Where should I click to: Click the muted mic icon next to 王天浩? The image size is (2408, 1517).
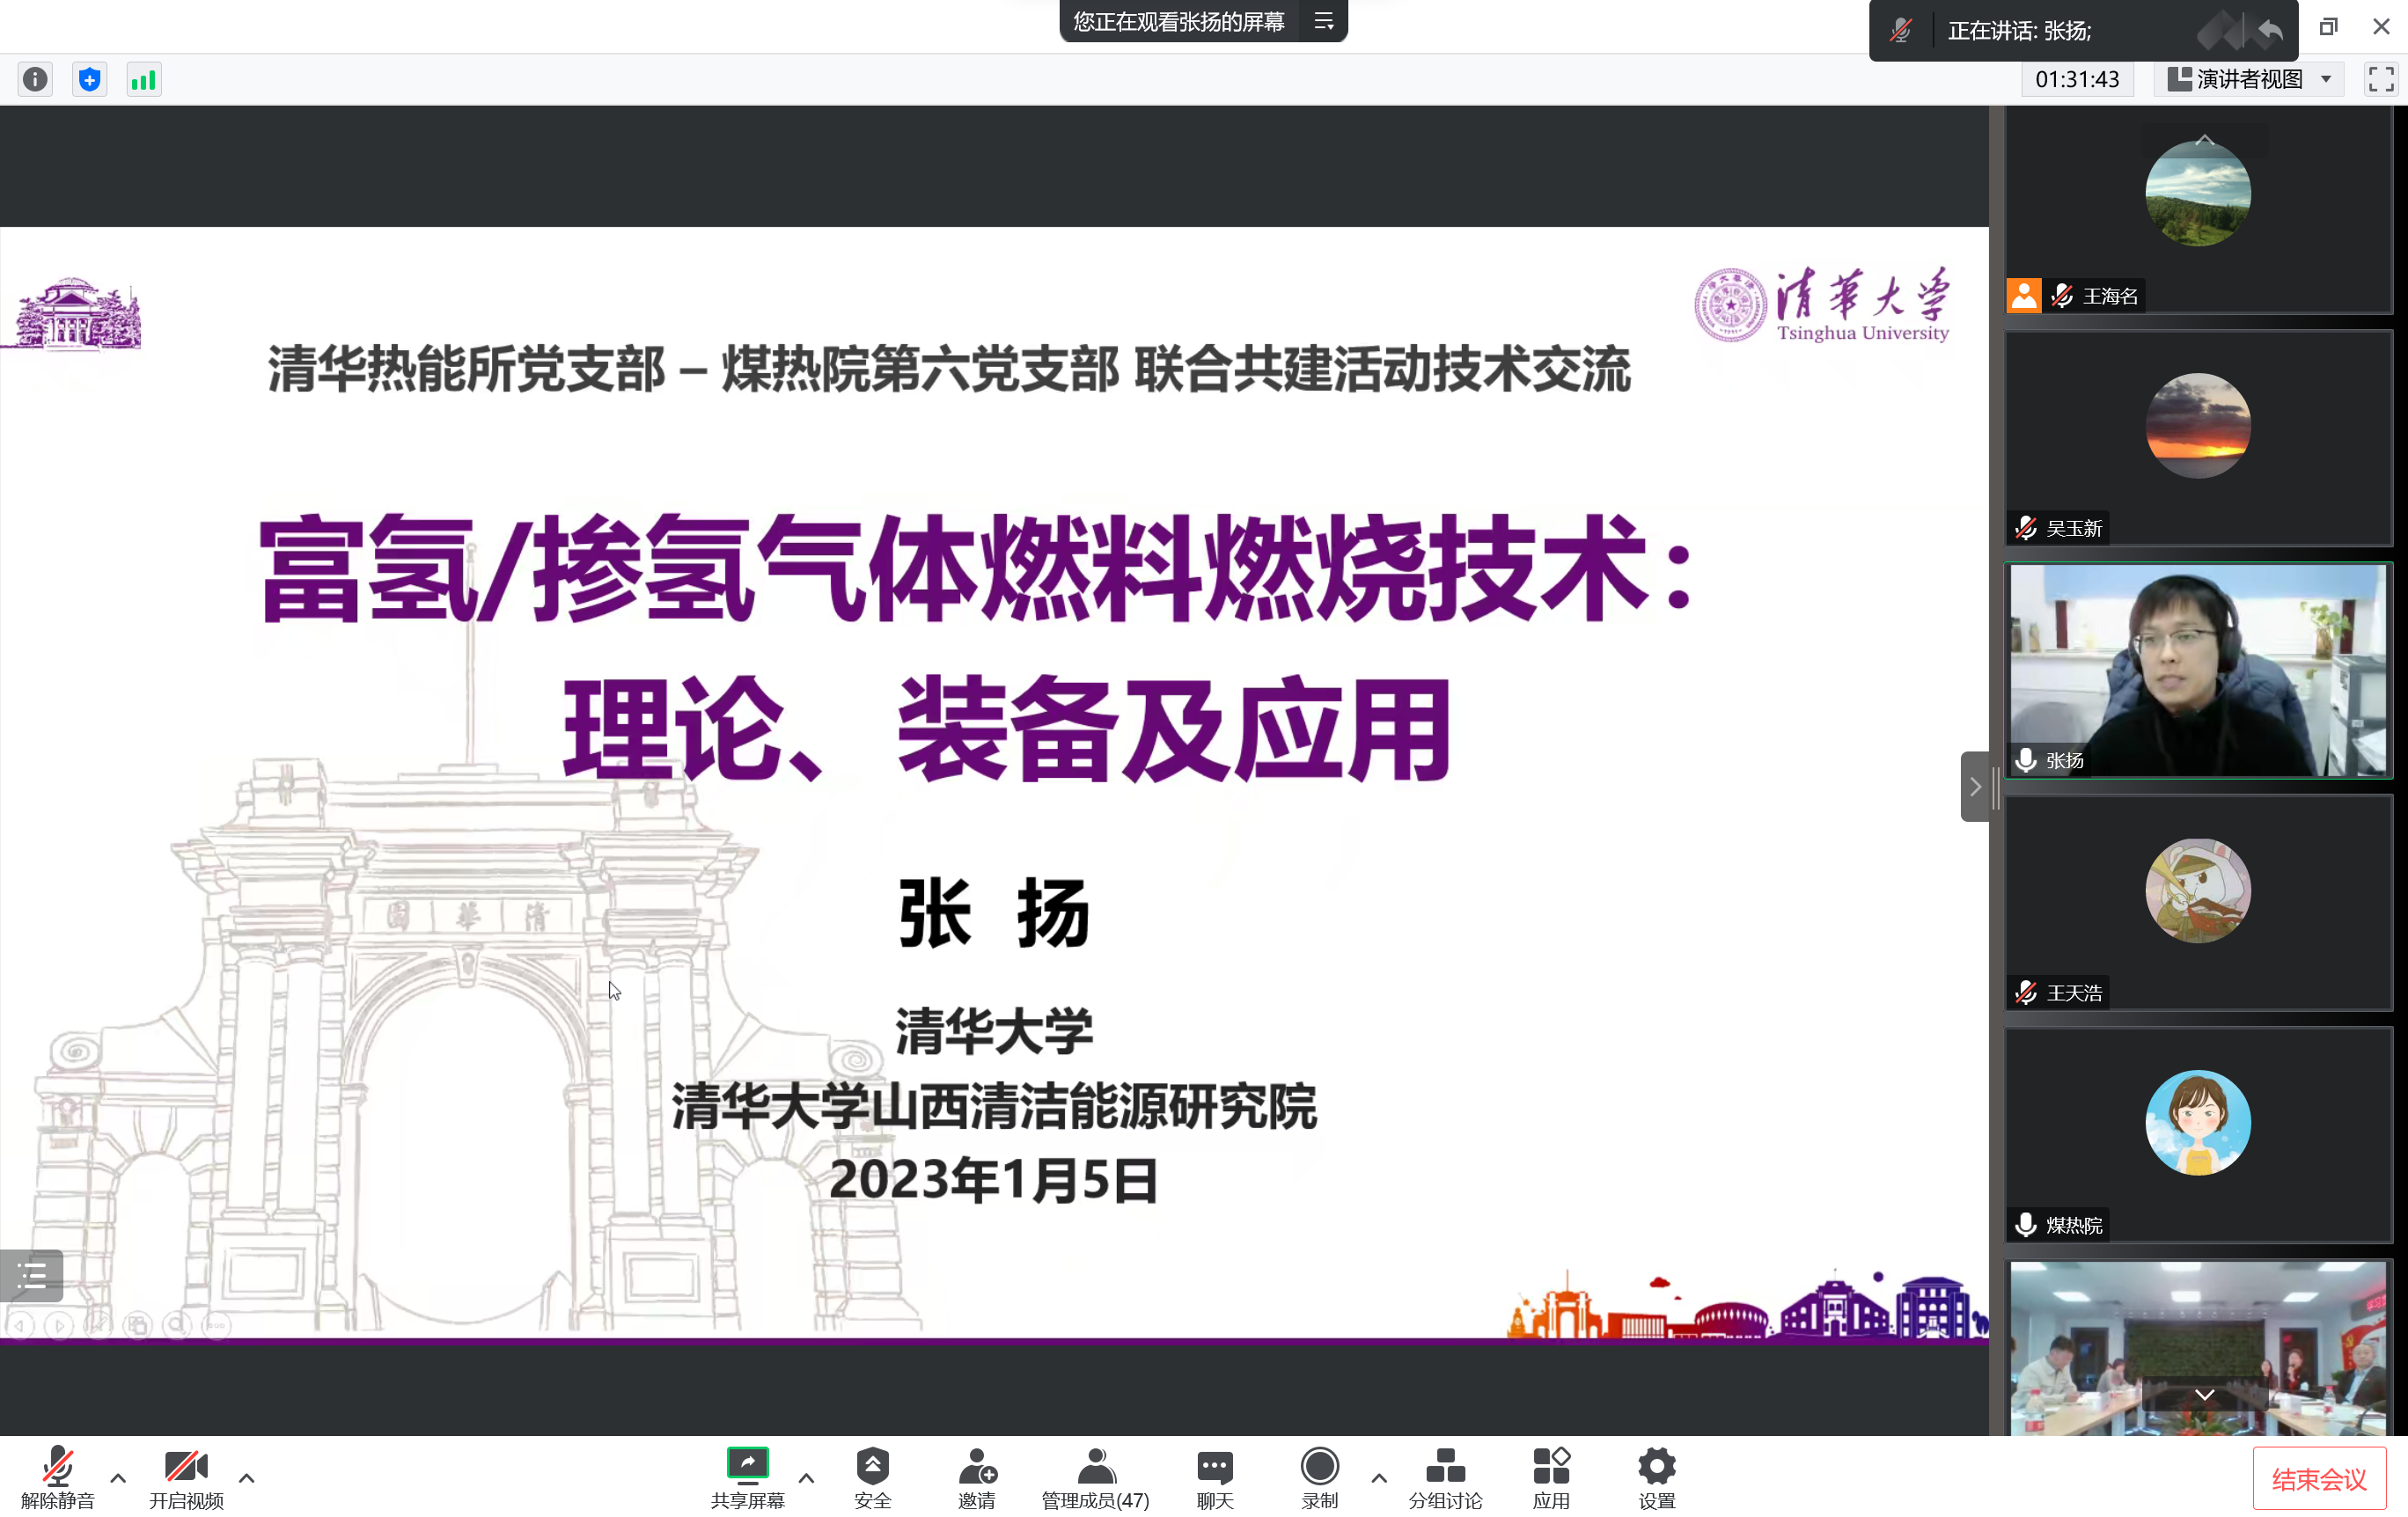[x=2026, y=992]
